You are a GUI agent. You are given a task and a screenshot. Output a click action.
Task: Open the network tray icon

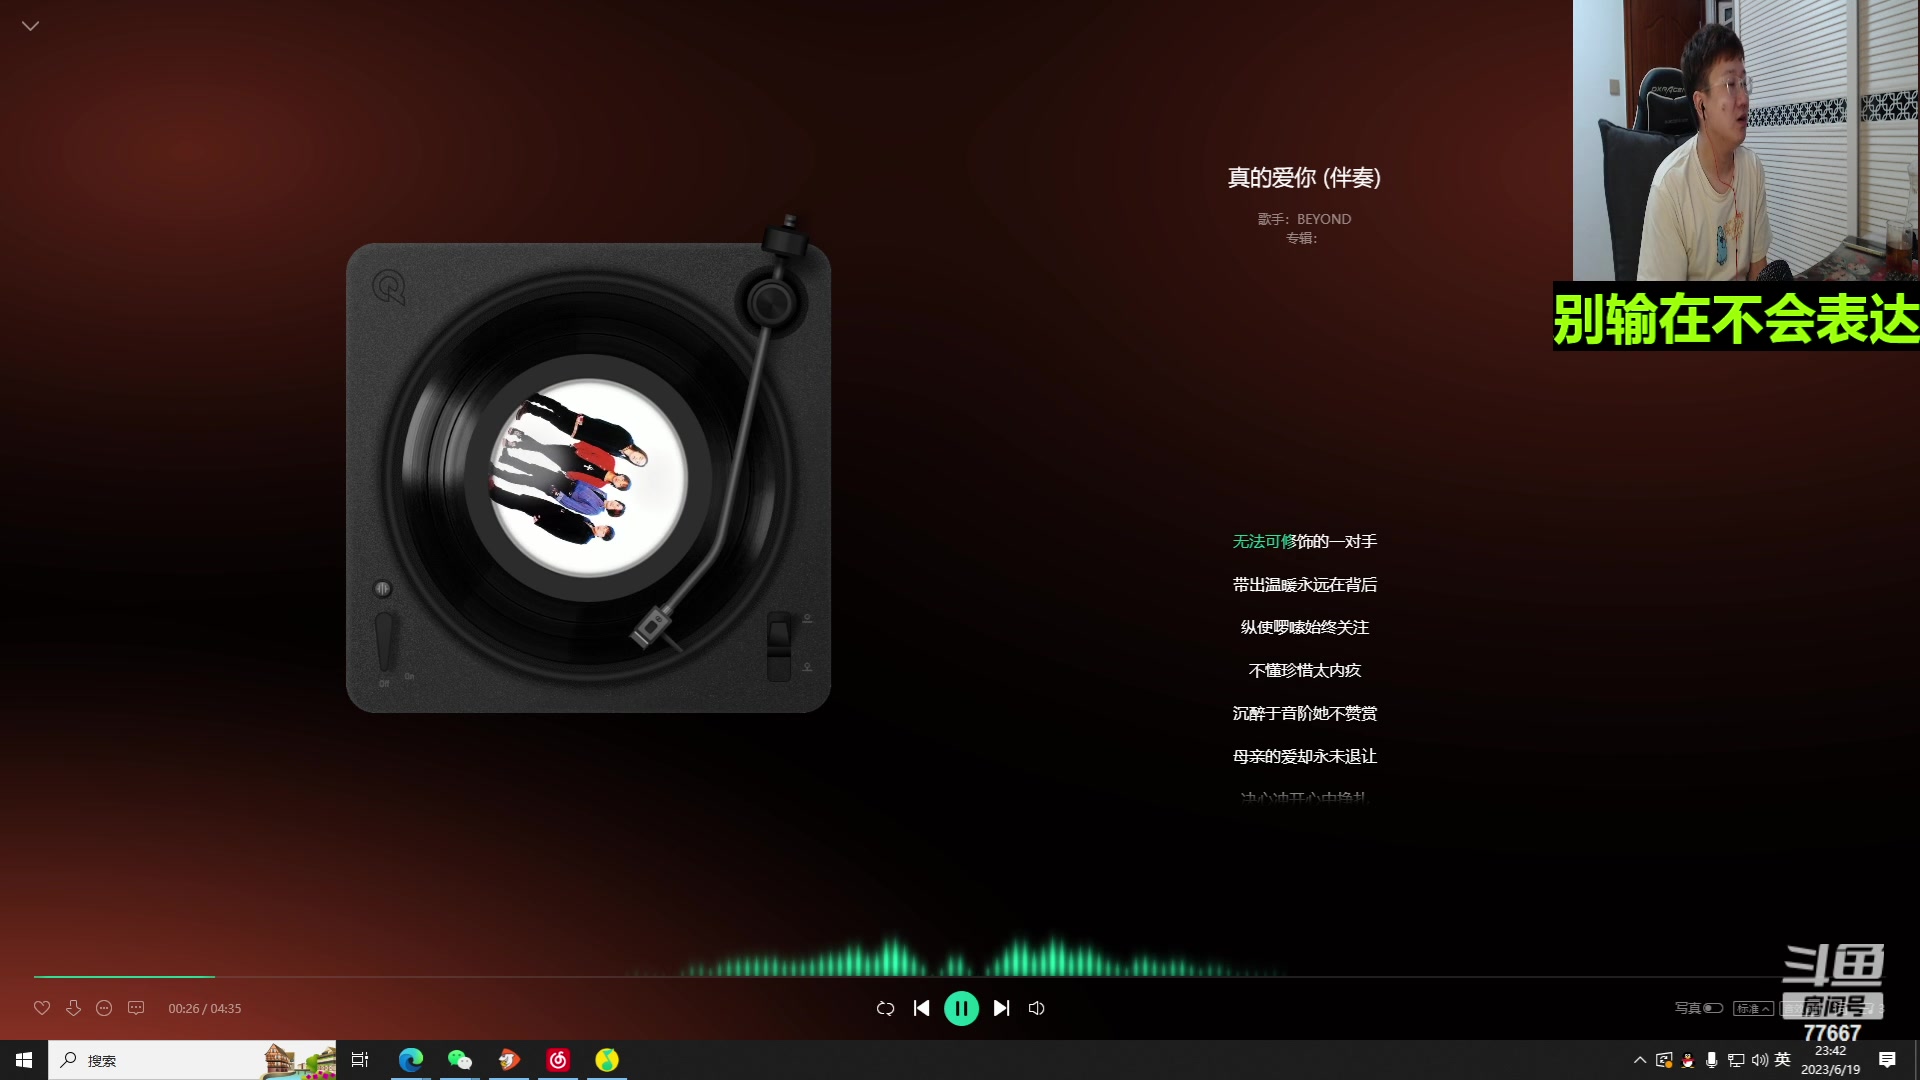click(x=1736, y=1060)
